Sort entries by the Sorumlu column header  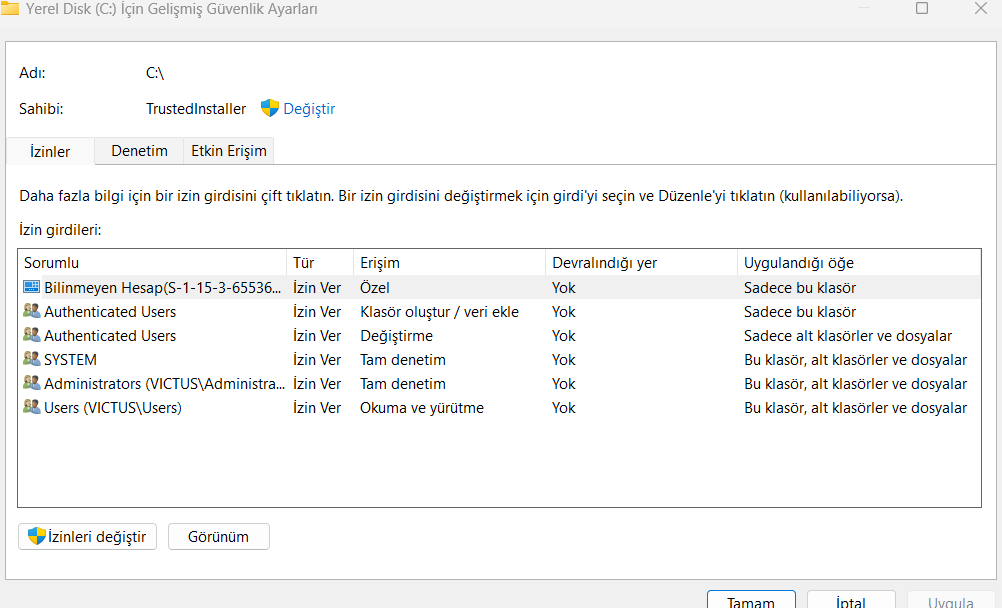150,261
